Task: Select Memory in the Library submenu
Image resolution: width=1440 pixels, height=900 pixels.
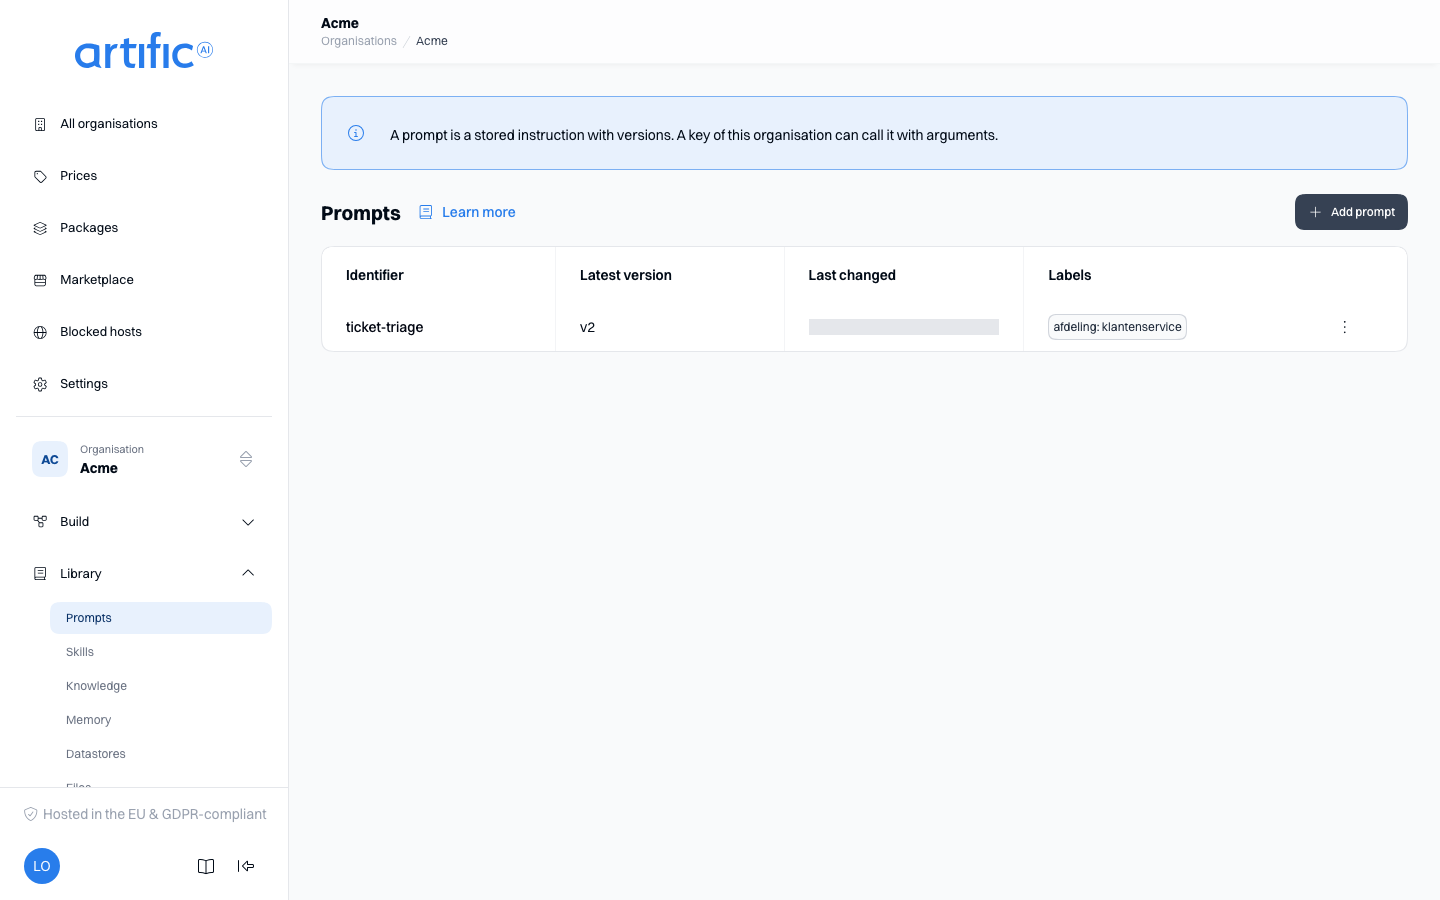Action: pos(161,720)
